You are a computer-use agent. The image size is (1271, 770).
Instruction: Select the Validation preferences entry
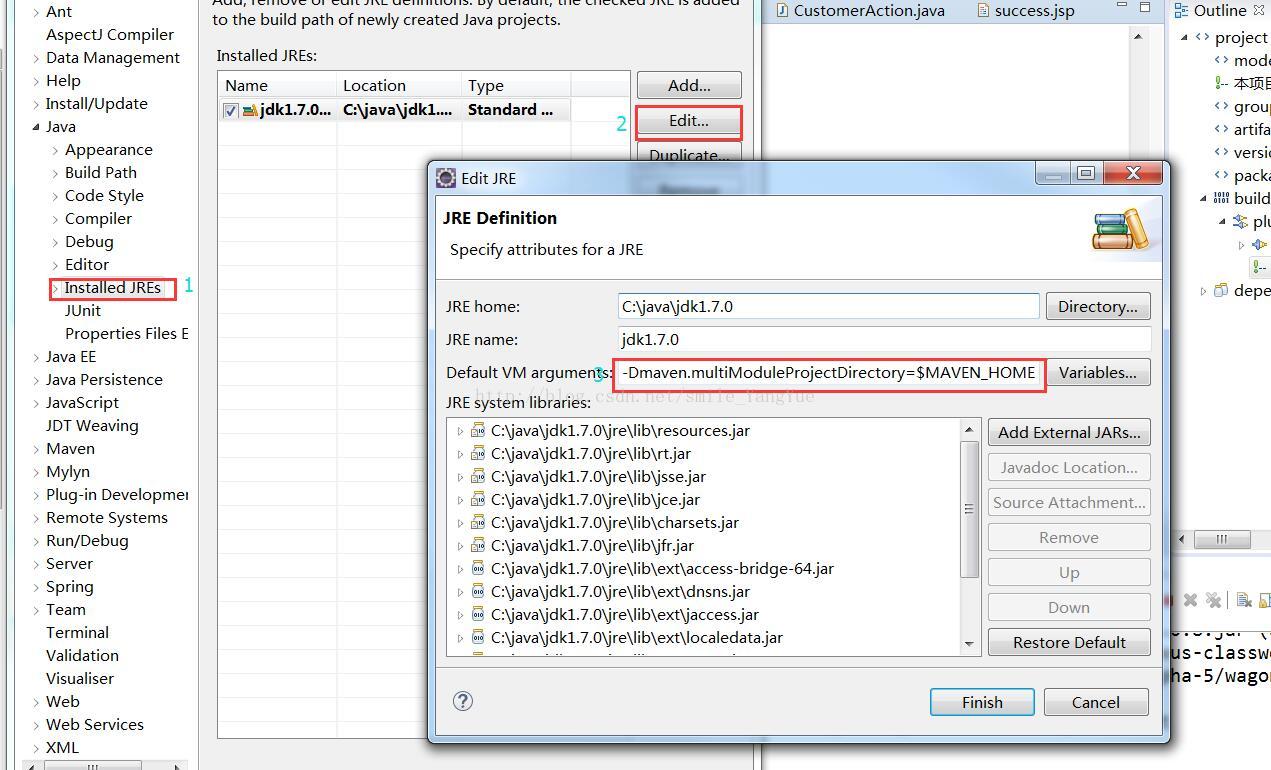82,655
